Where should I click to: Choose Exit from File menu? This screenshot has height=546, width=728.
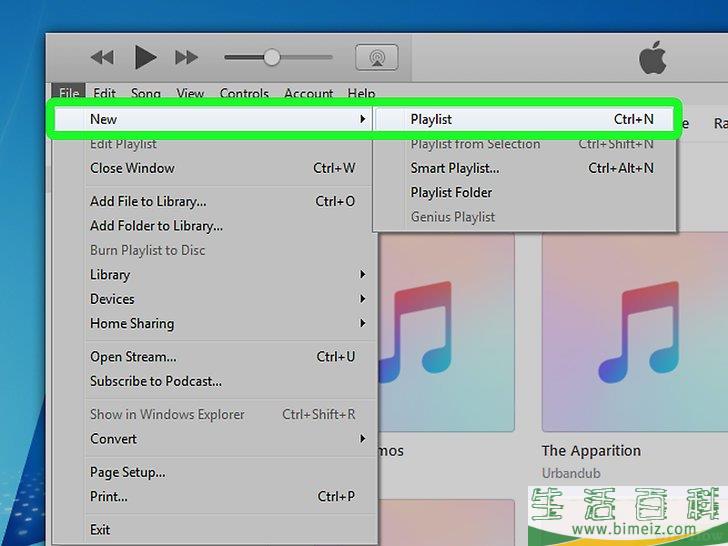point(213,530)
